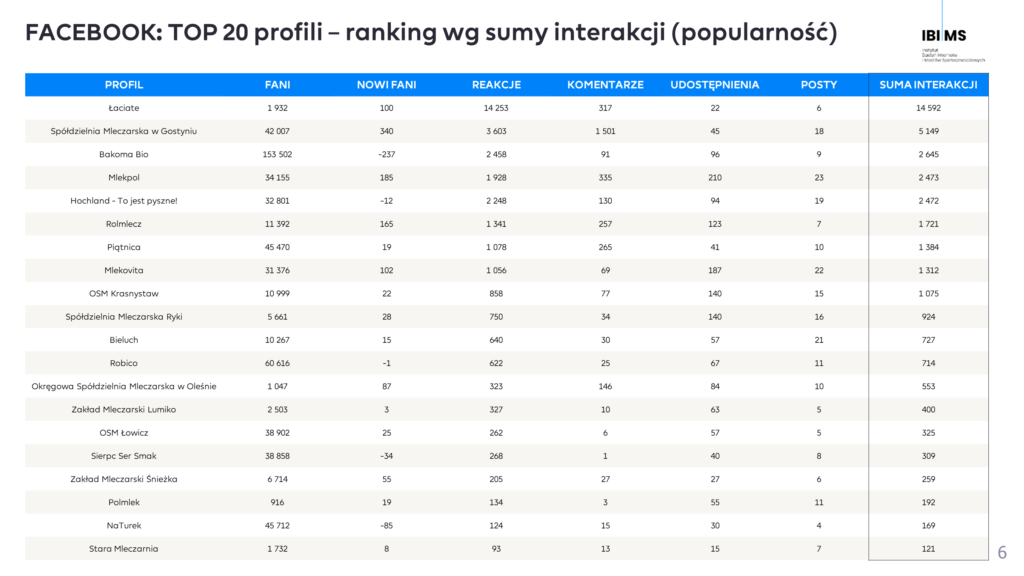
Task: Click the Stara Mleczarnia profile name
Action: 123,549
